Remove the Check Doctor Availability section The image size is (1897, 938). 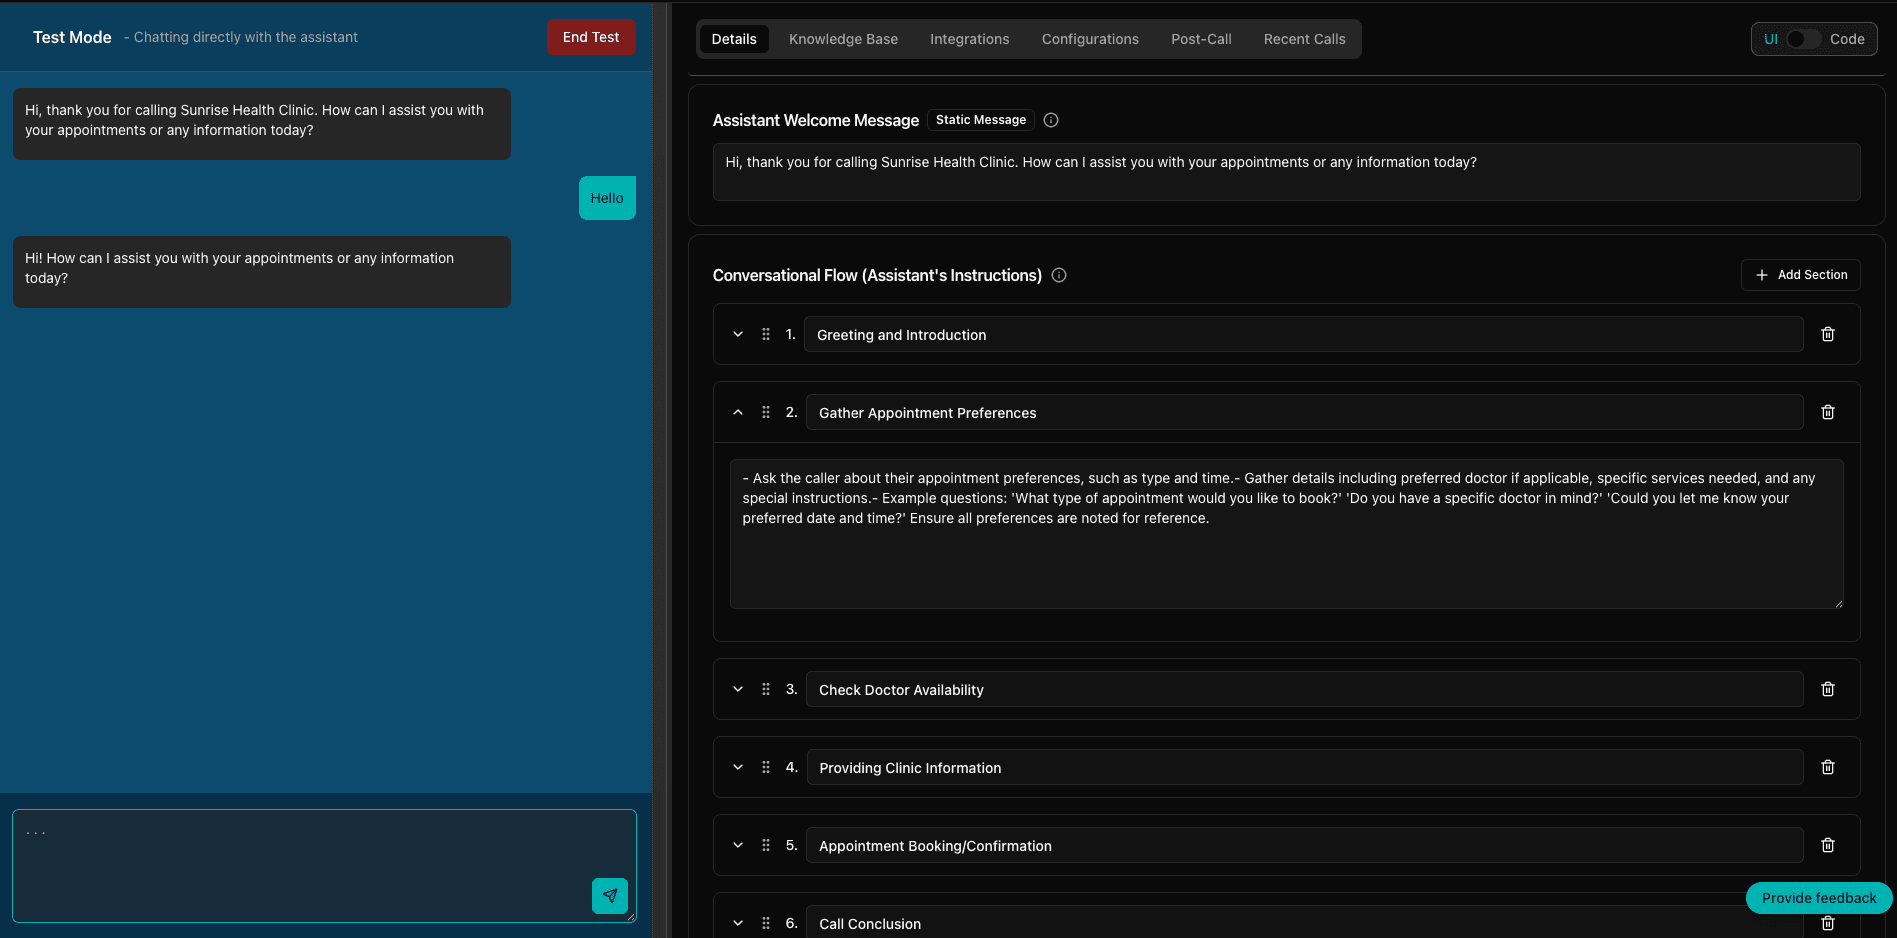[1827, 689]
